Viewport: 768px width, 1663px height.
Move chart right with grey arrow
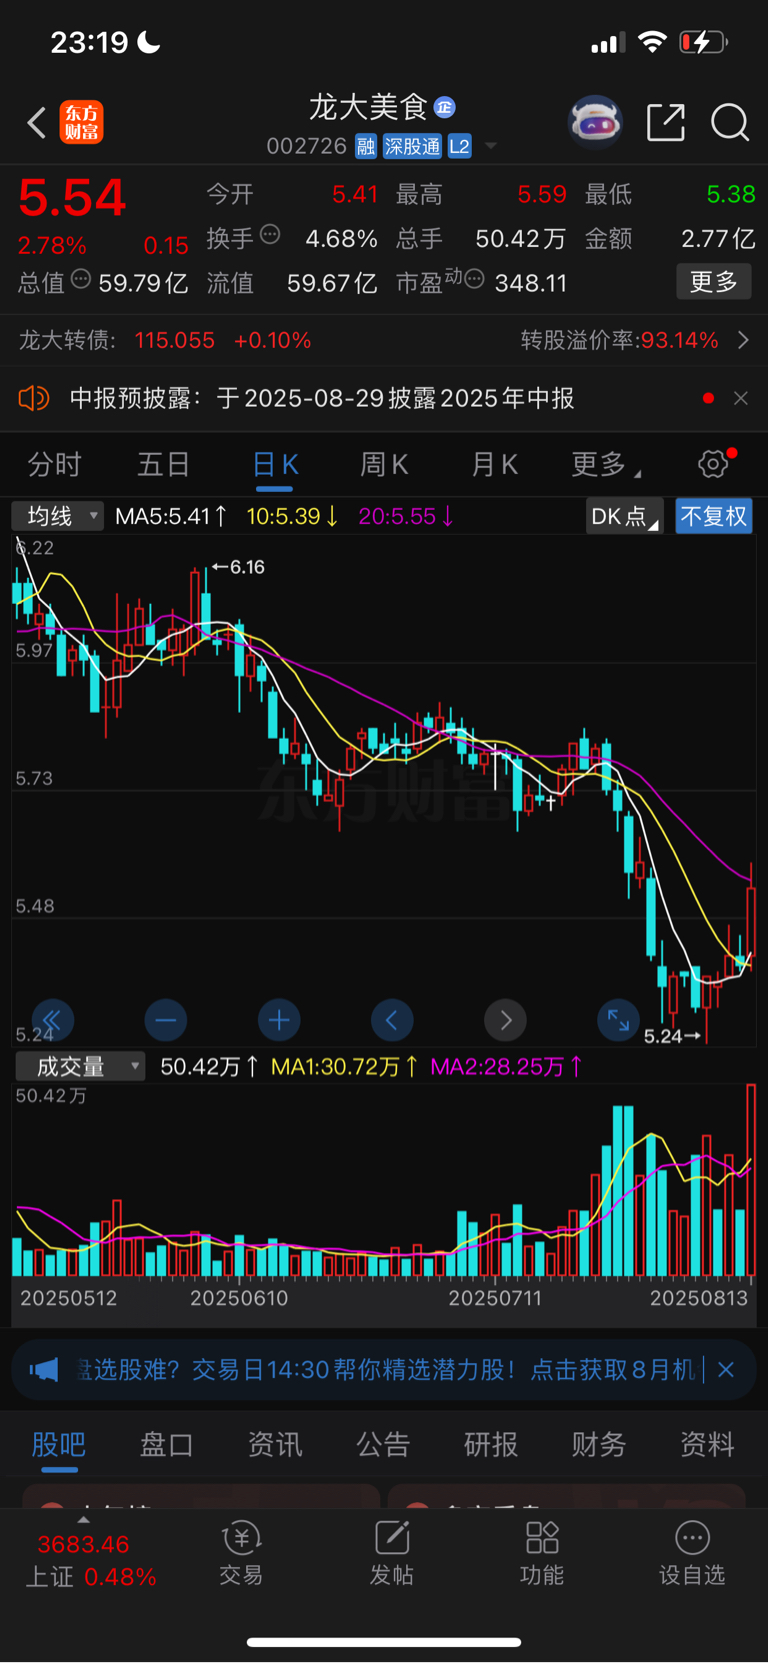click(505, 1020)
